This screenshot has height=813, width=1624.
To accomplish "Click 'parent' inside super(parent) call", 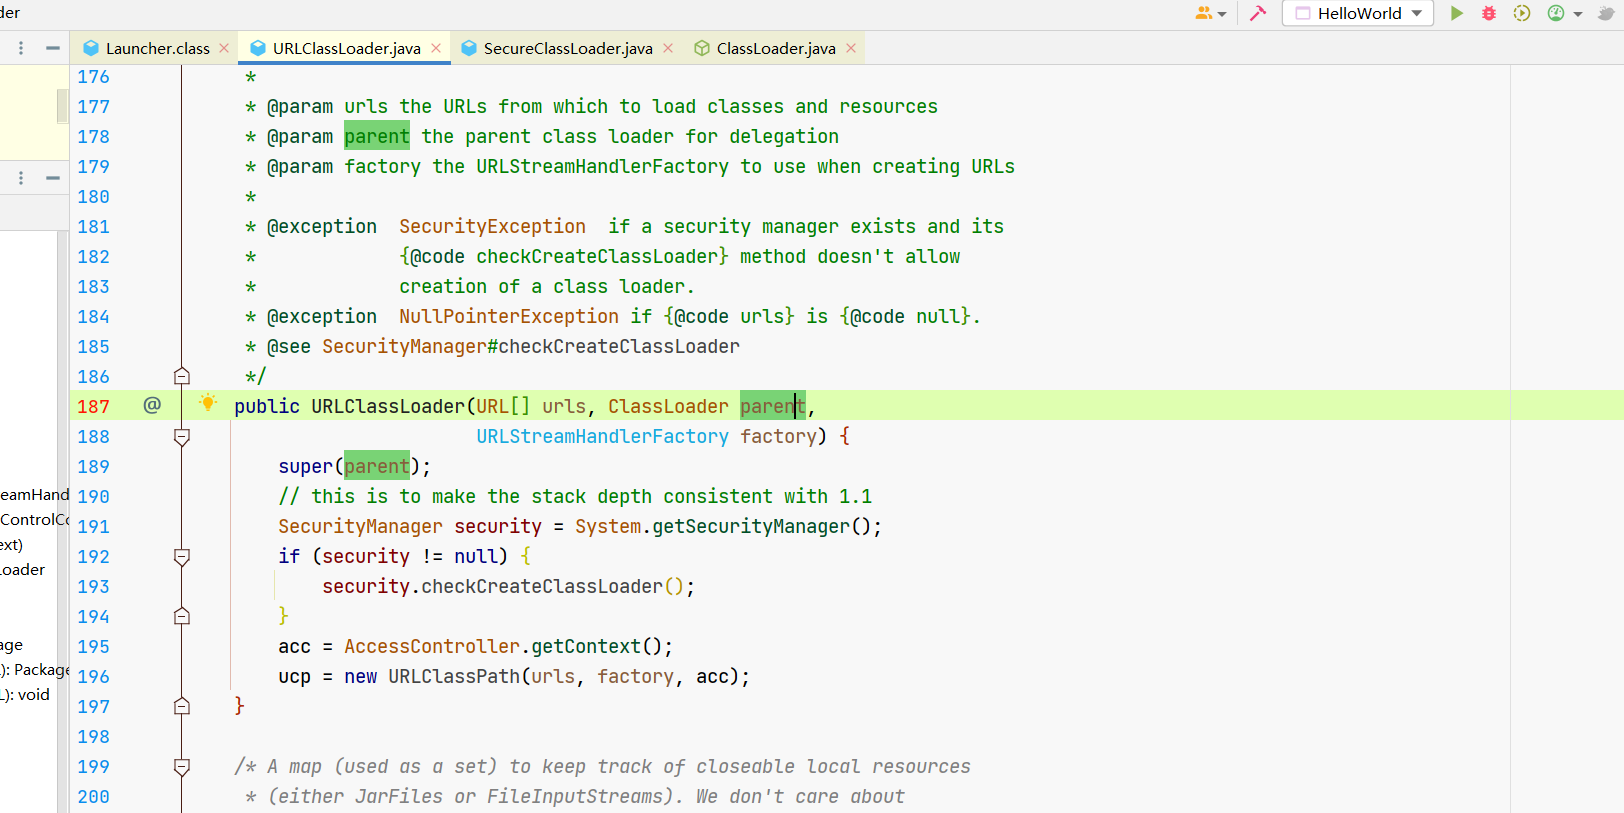I will coord(377,466).
